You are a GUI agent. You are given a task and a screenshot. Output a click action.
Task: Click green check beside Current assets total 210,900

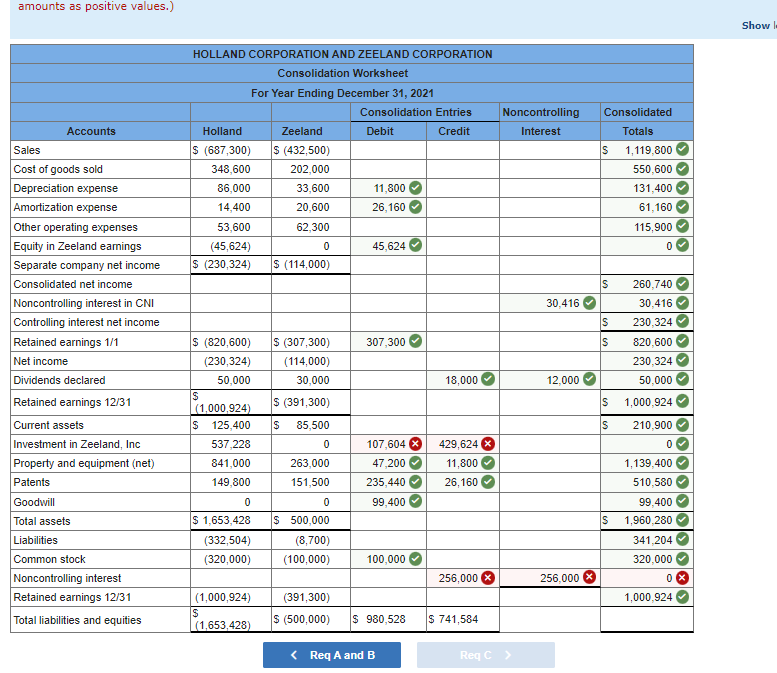tap(682, 425)
